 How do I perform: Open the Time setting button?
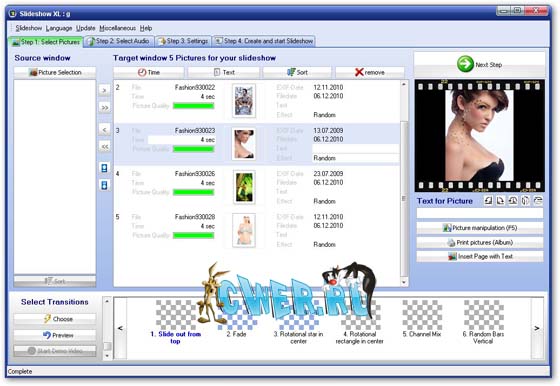coord(149,72)
